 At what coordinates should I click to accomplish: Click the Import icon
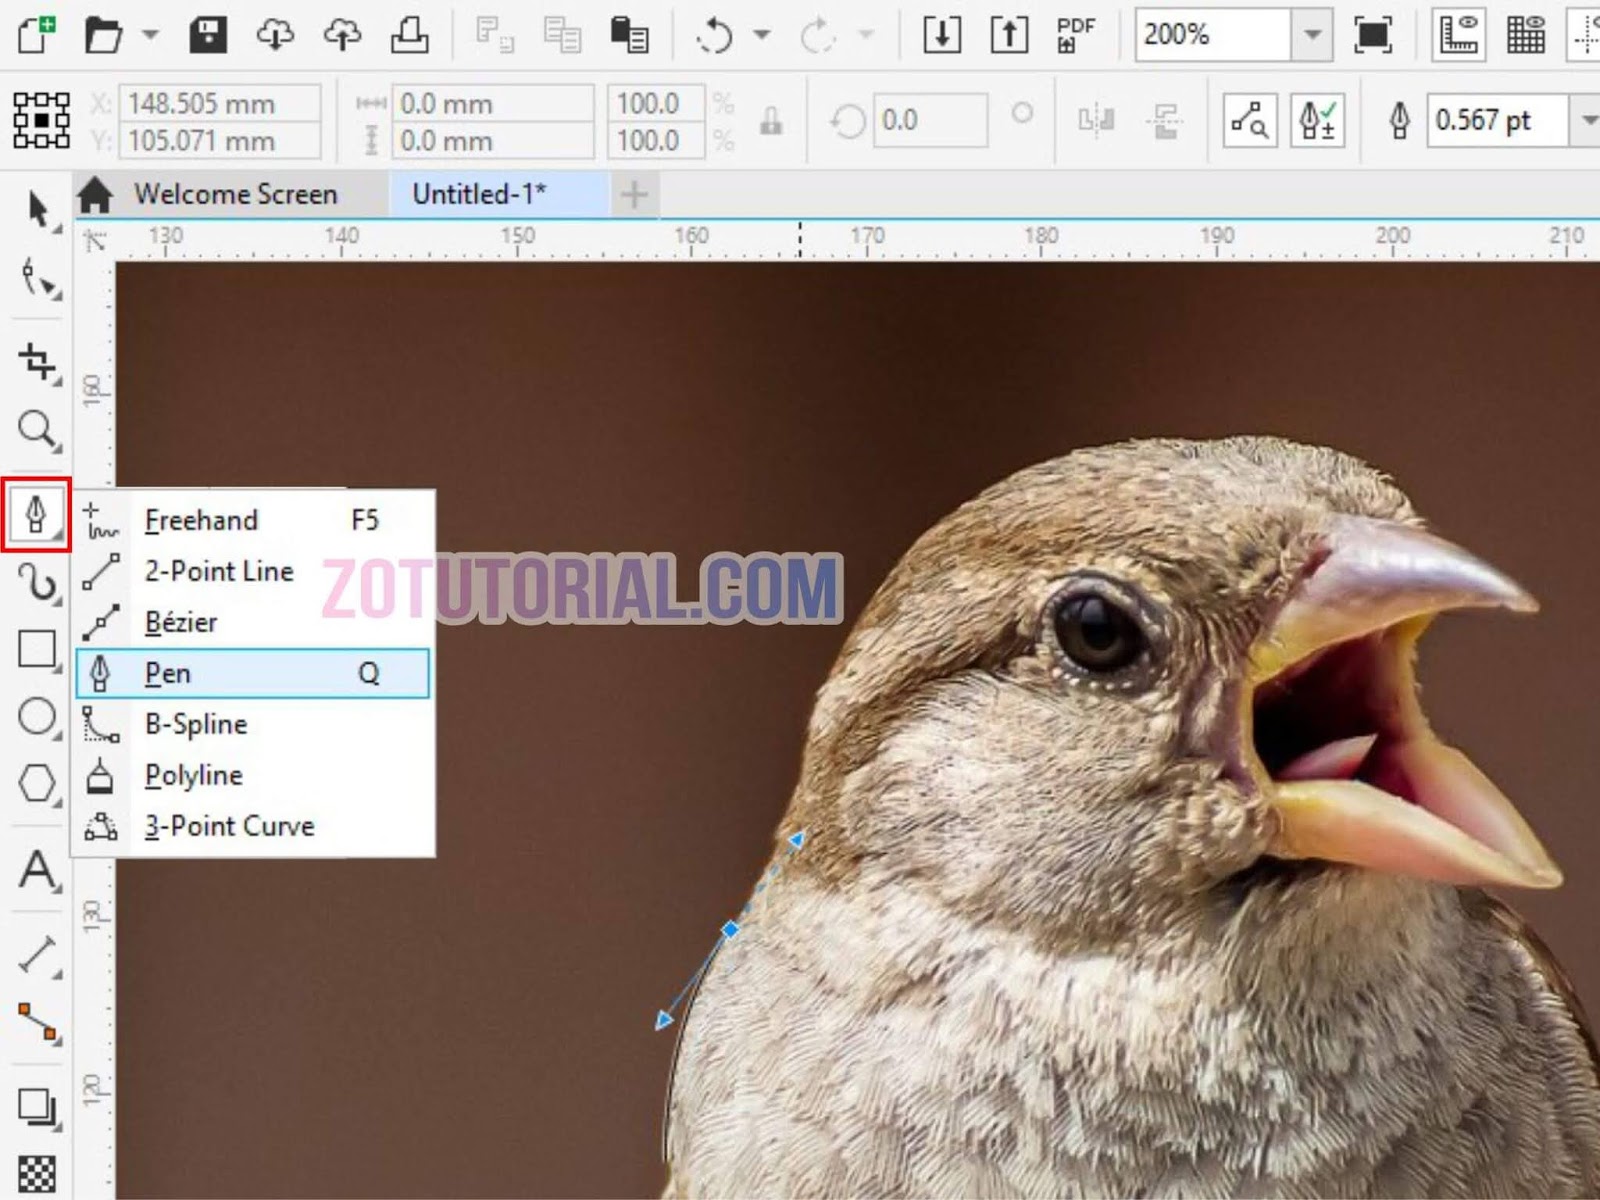click(x=941, y=36)
